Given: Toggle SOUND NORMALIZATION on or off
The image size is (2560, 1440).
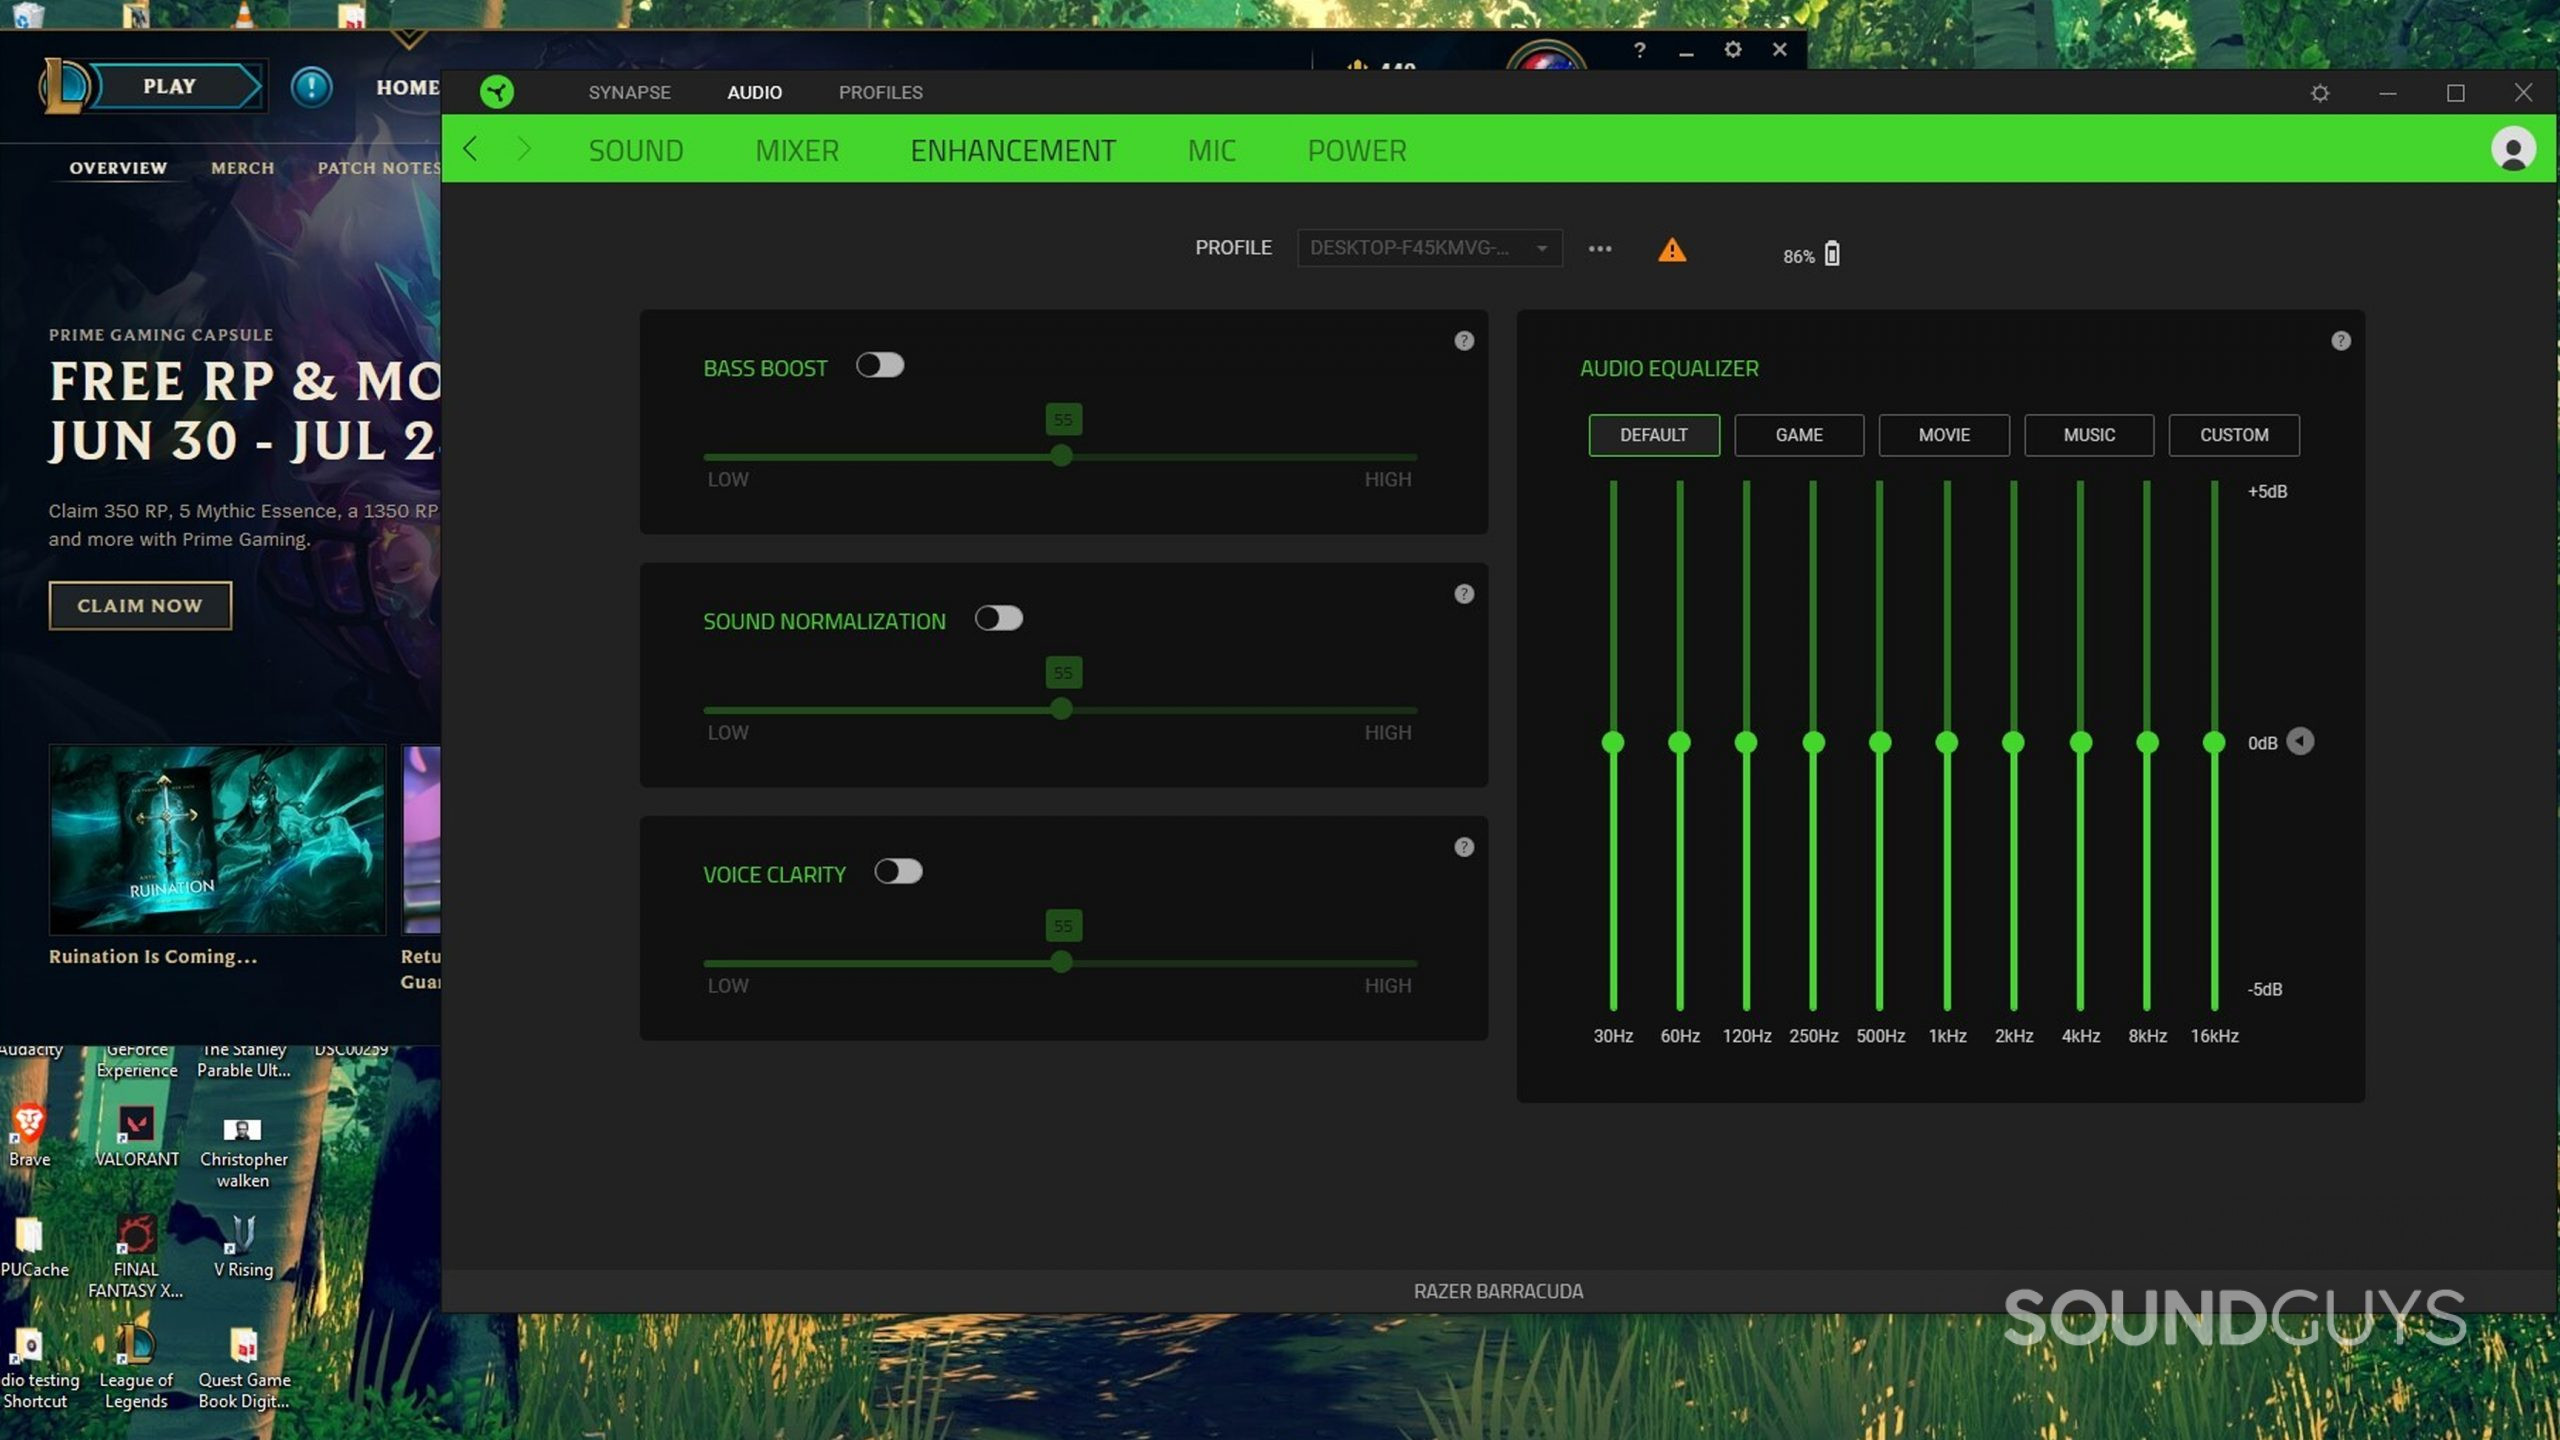Looking at the screenshot, I should (x=997, y=619).
